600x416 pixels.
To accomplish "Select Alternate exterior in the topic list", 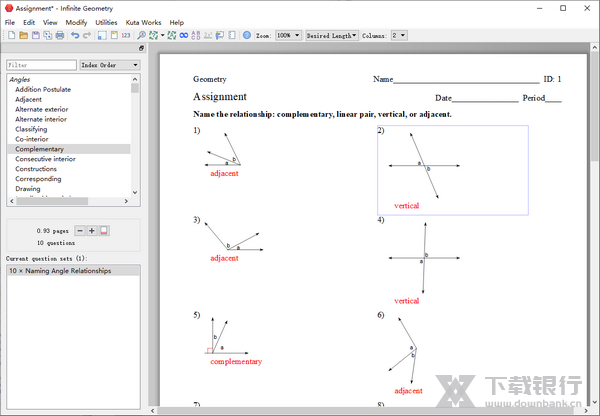I will tap(42, 109).
